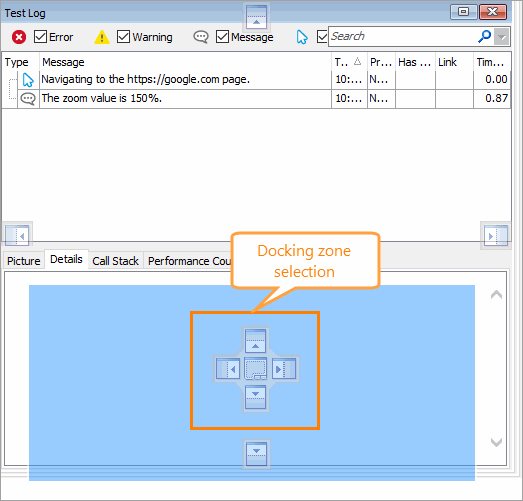Uncheck the Error checkbox
Viewport: 523px width, 501px height.
click(x=40, y=37)
